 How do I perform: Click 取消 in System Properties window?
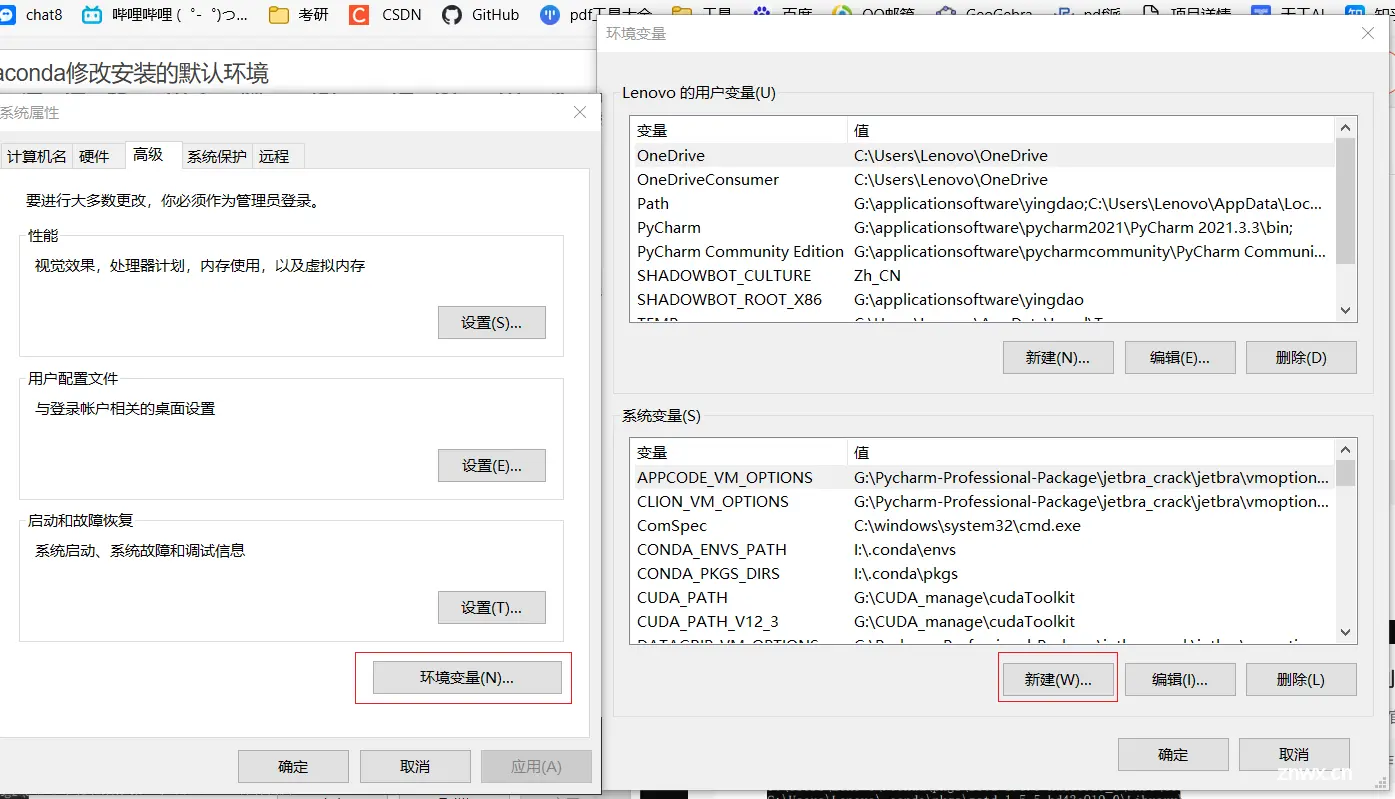pyautogui.click(x=415, y=766)
